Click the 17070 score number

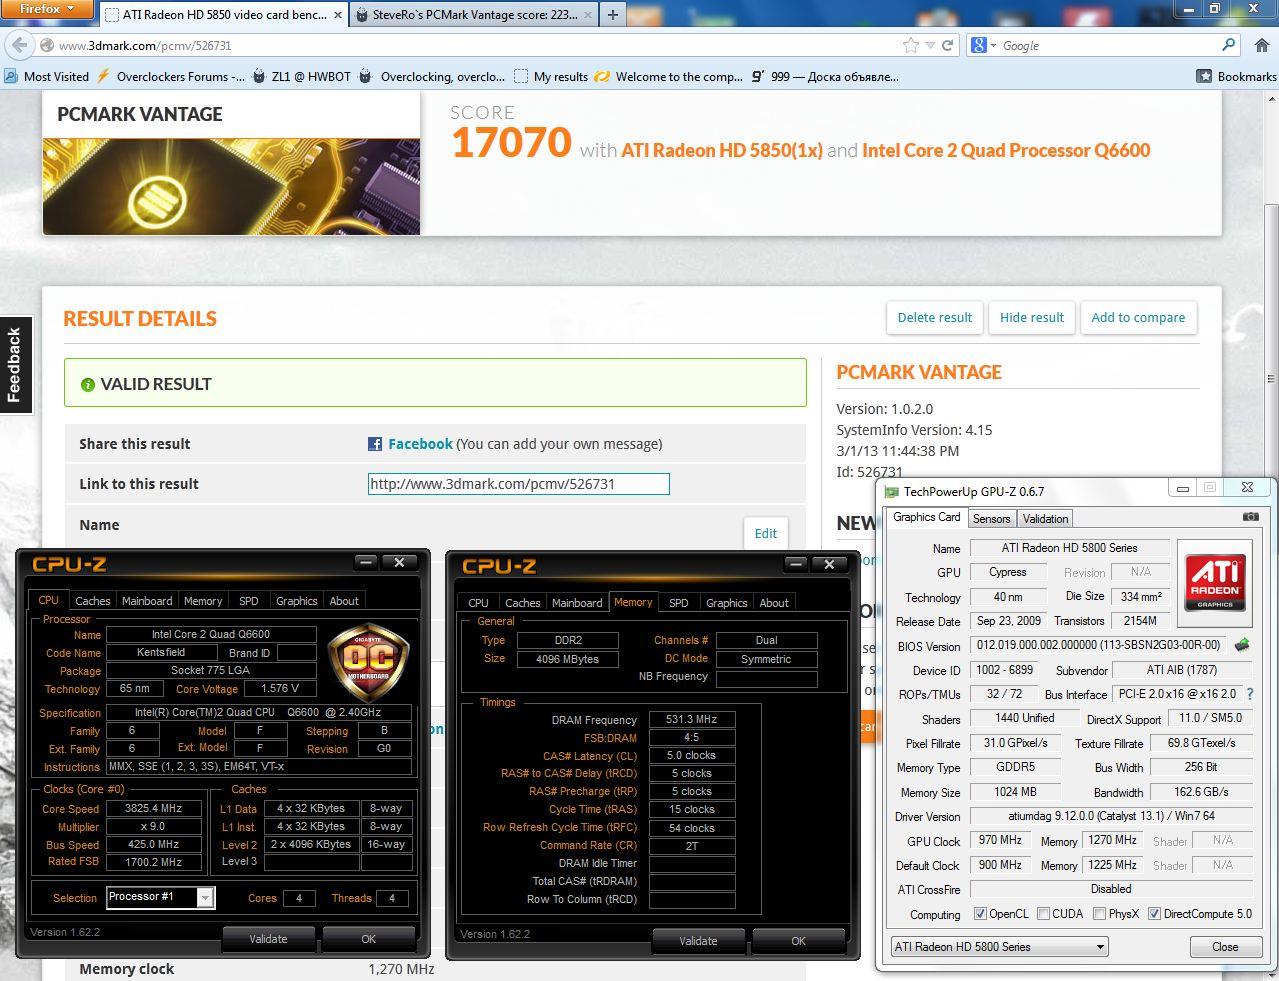[511, 143]
